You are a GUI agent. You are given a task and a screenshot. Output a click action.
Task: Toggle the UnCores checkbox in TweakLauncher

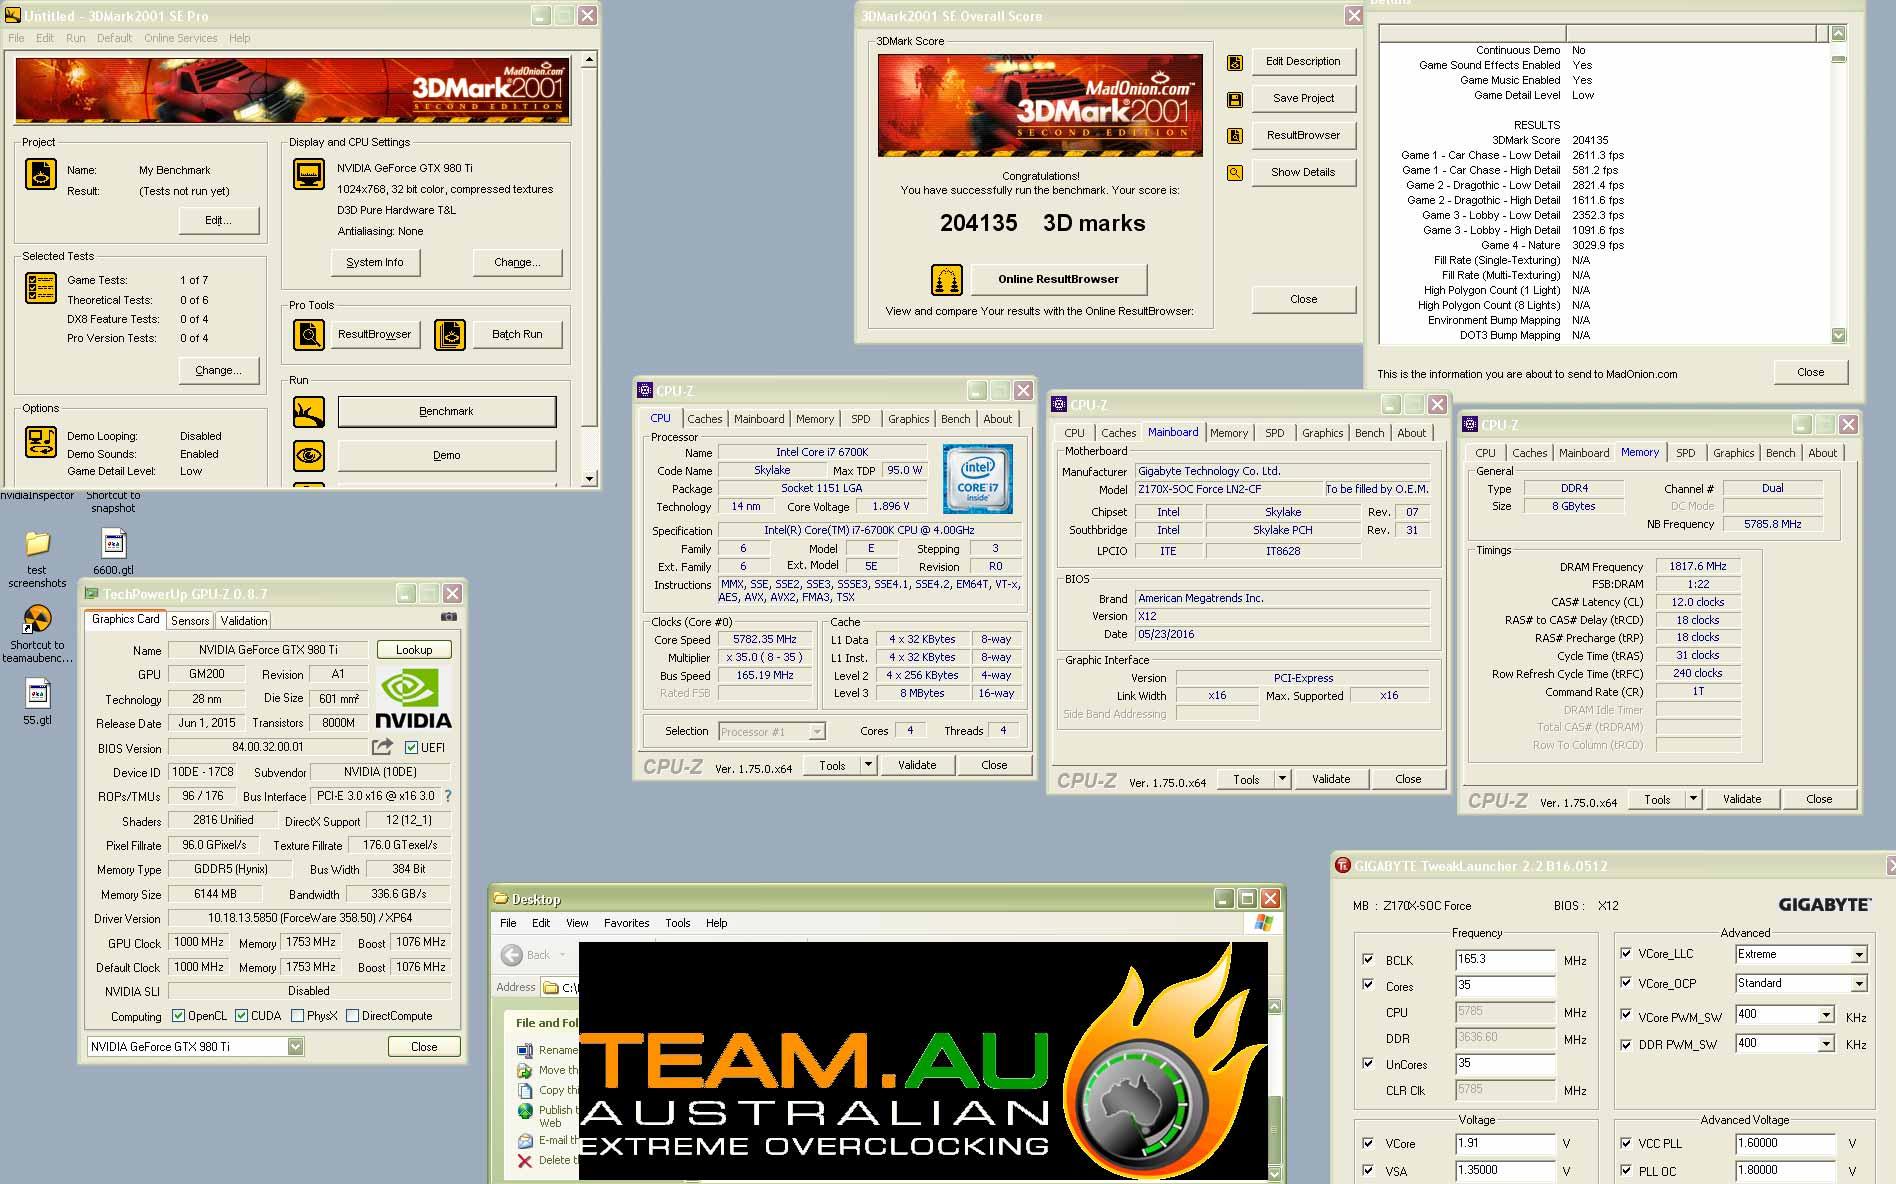(1368, 1063)
